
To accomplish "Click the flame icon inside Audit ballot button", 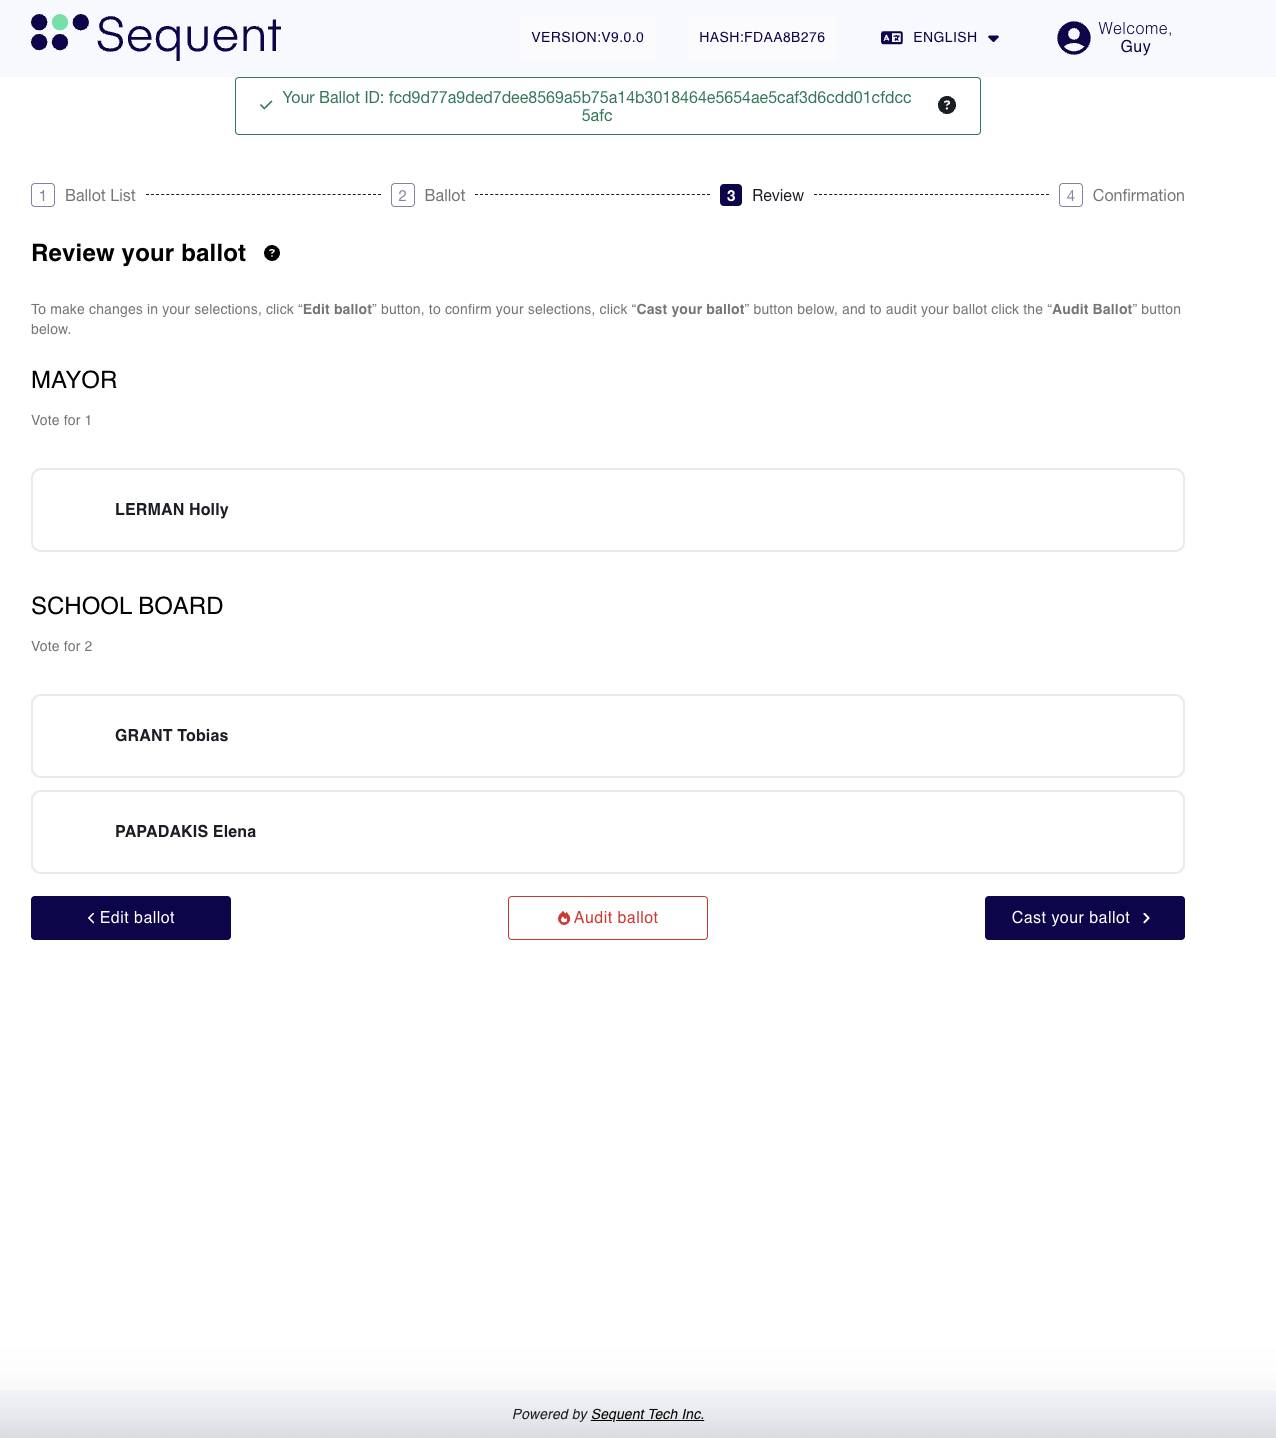I will 564,917.
